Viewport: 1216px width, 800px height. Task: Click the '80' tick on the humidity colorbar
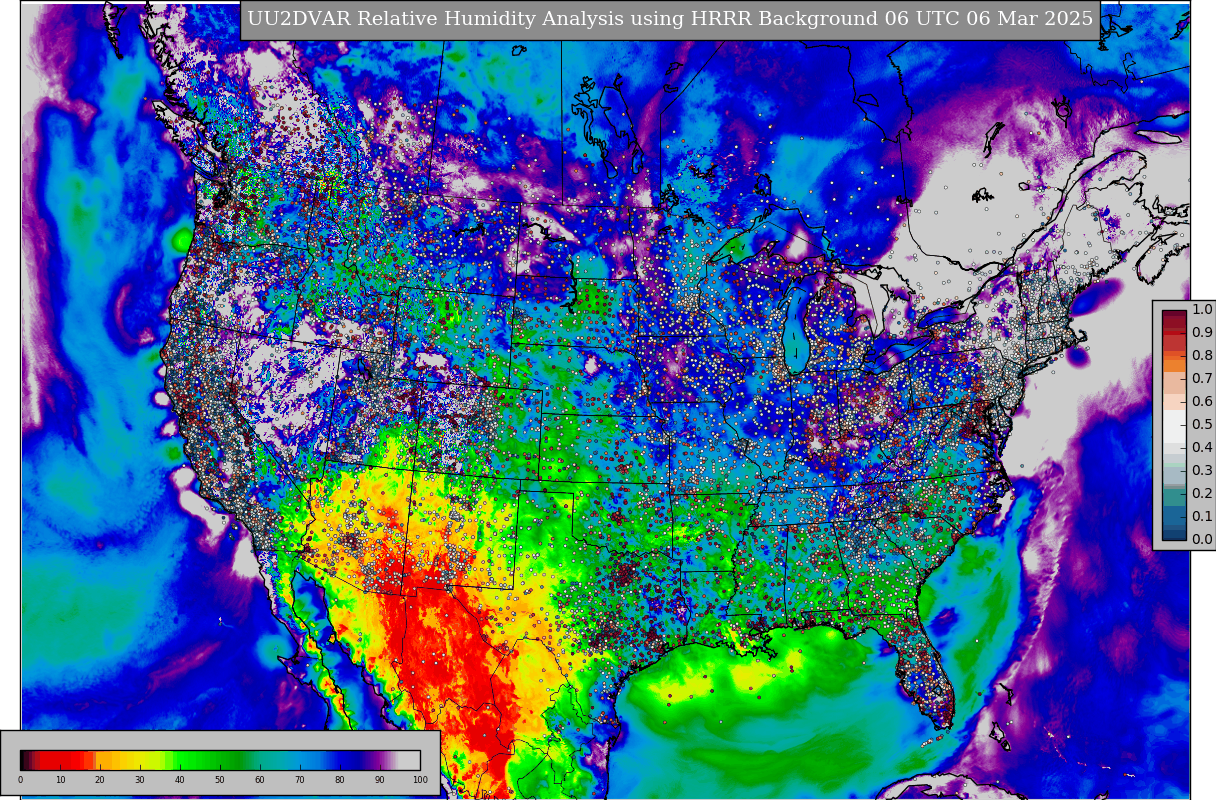[340, 780]
